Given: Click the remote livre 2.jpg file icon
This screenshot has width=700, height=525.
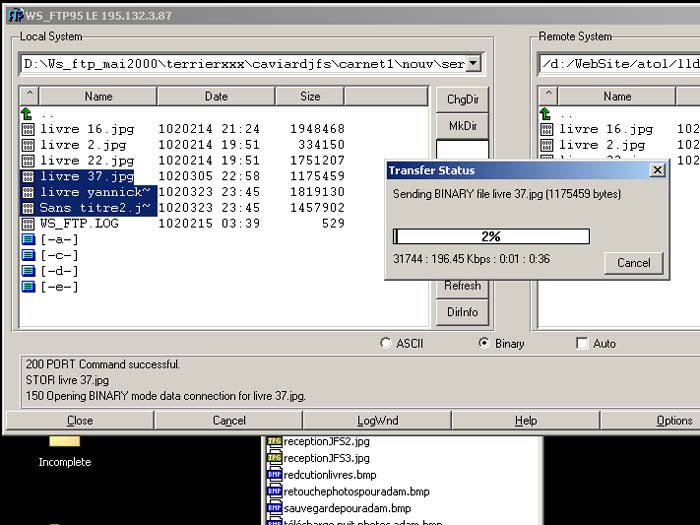Looking at the screenshot, I should [x=546, y=145].
